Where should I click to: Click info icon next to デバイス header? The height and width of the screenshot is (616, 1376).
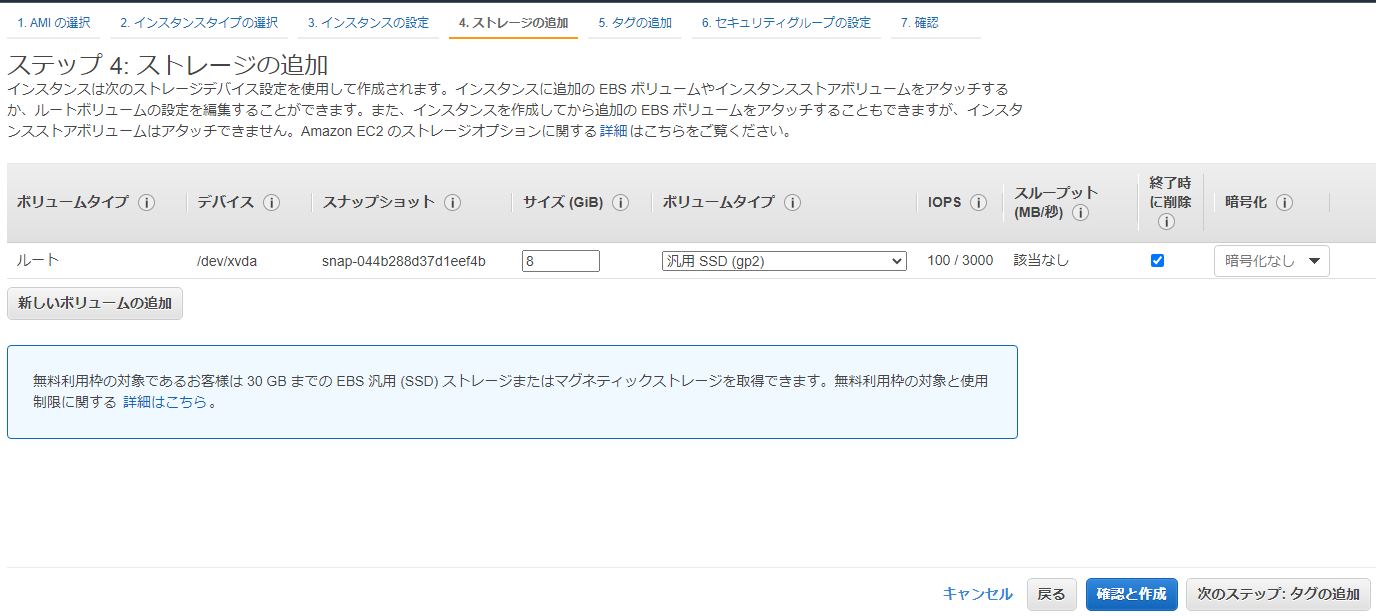[271, 202]
